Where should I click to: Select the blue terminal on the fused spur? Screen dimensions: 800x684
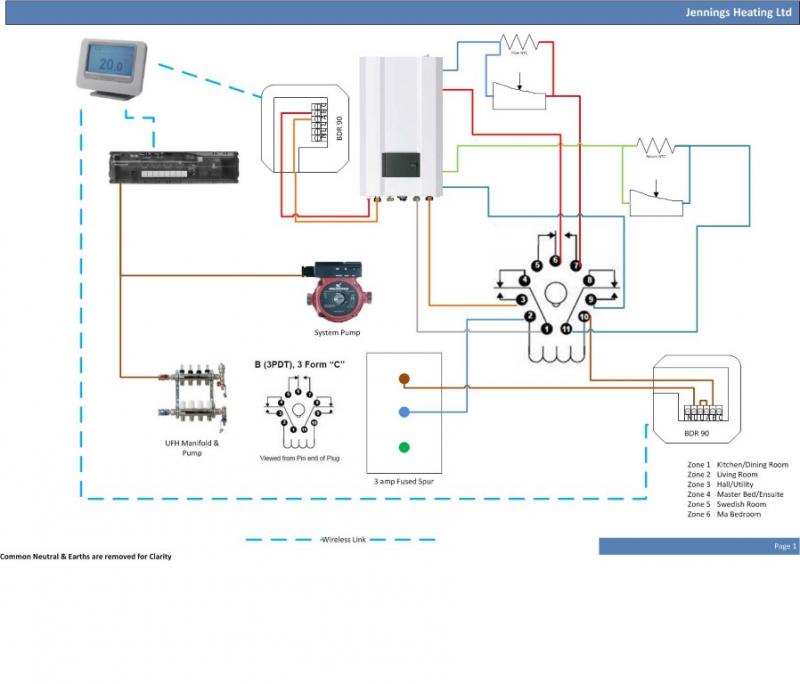403,412
